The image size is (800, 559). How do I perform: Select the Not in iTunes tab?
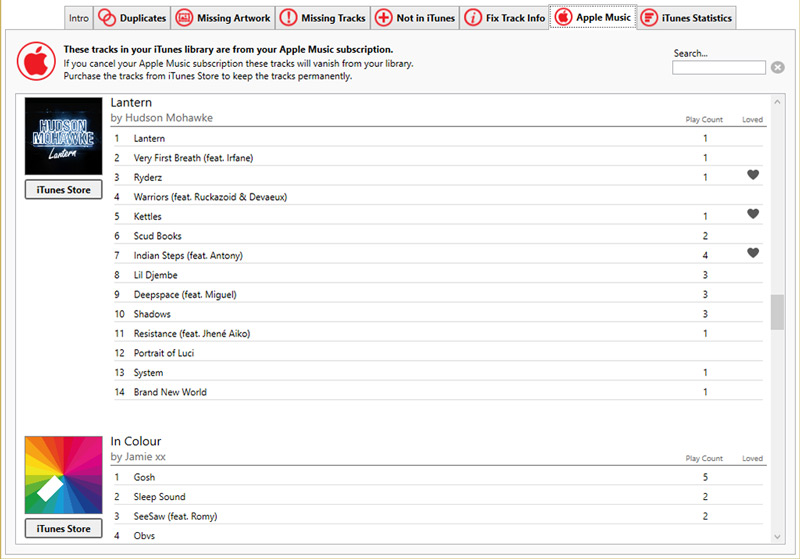coord(415,18)
